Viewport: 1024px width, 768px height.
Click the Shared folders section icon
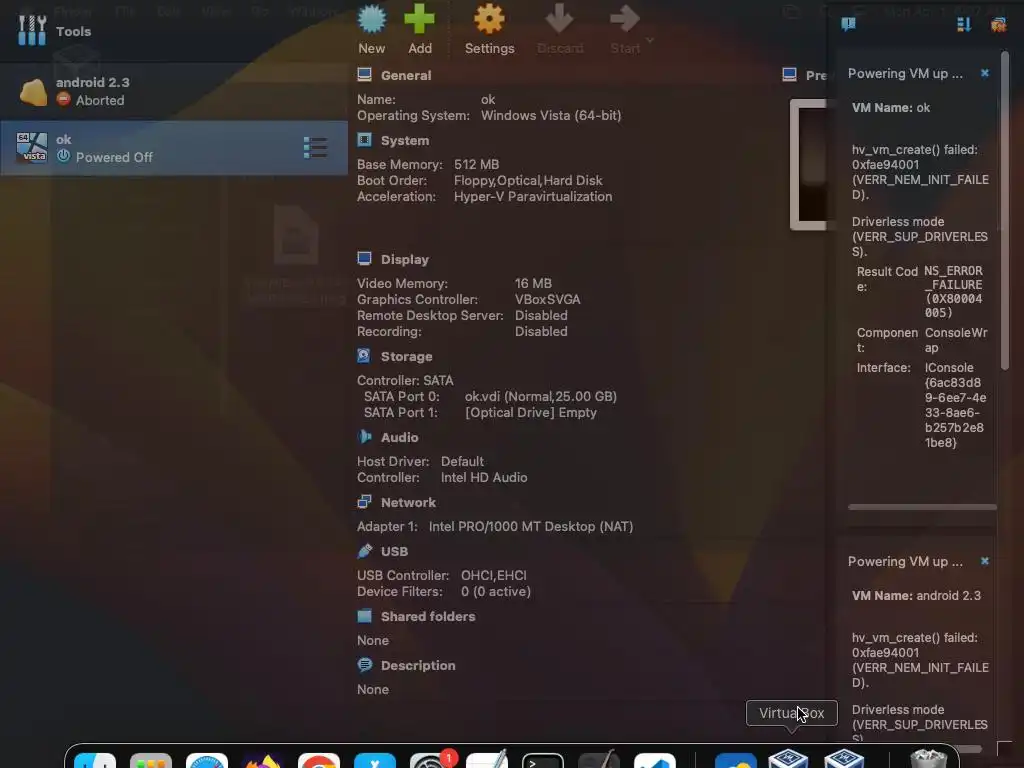tap(364, 616)
